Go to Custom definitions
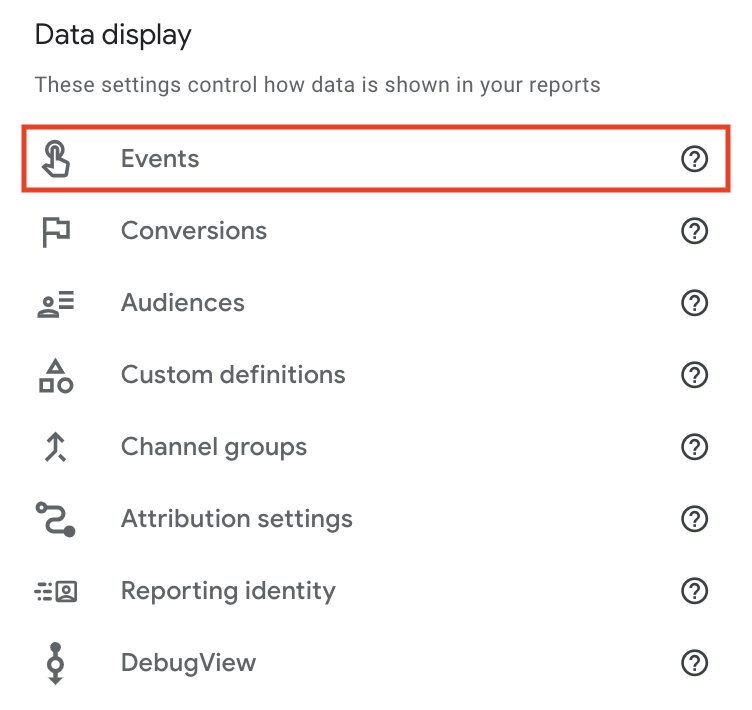 pyautogui.click(x=376, y=375)
